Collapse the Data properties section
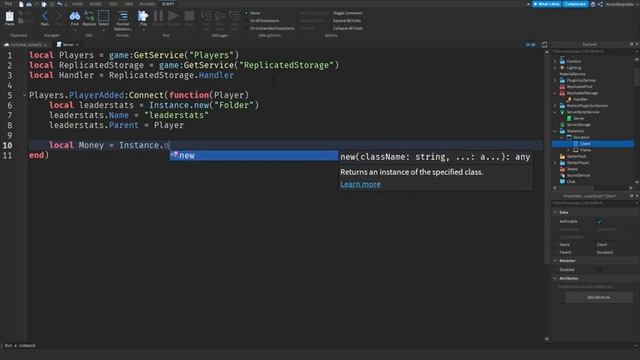This screenshot has width=640, height=360. [x=555, y=213]
